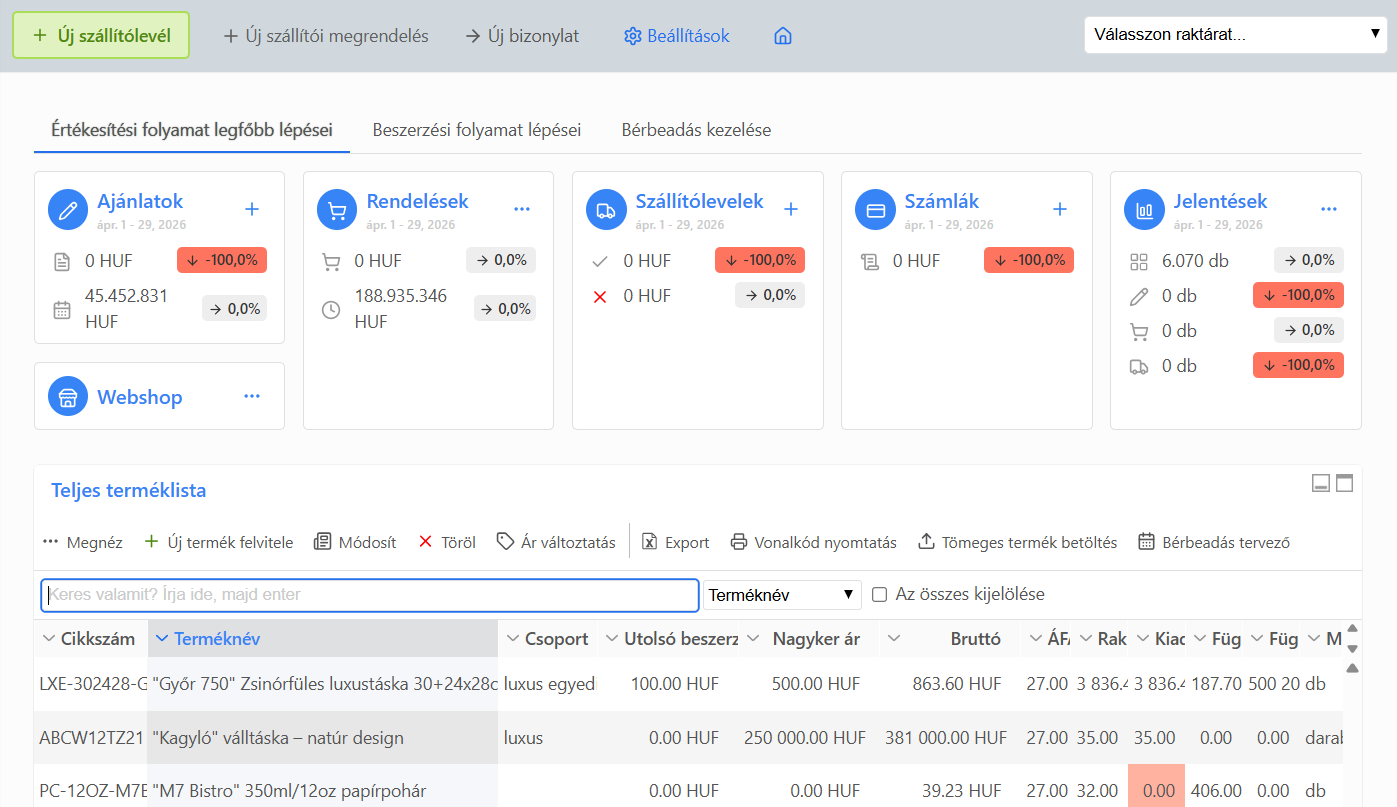Click the home icon in top bar
Screen dimensions: 1397x807
click(x=783, y=36)
